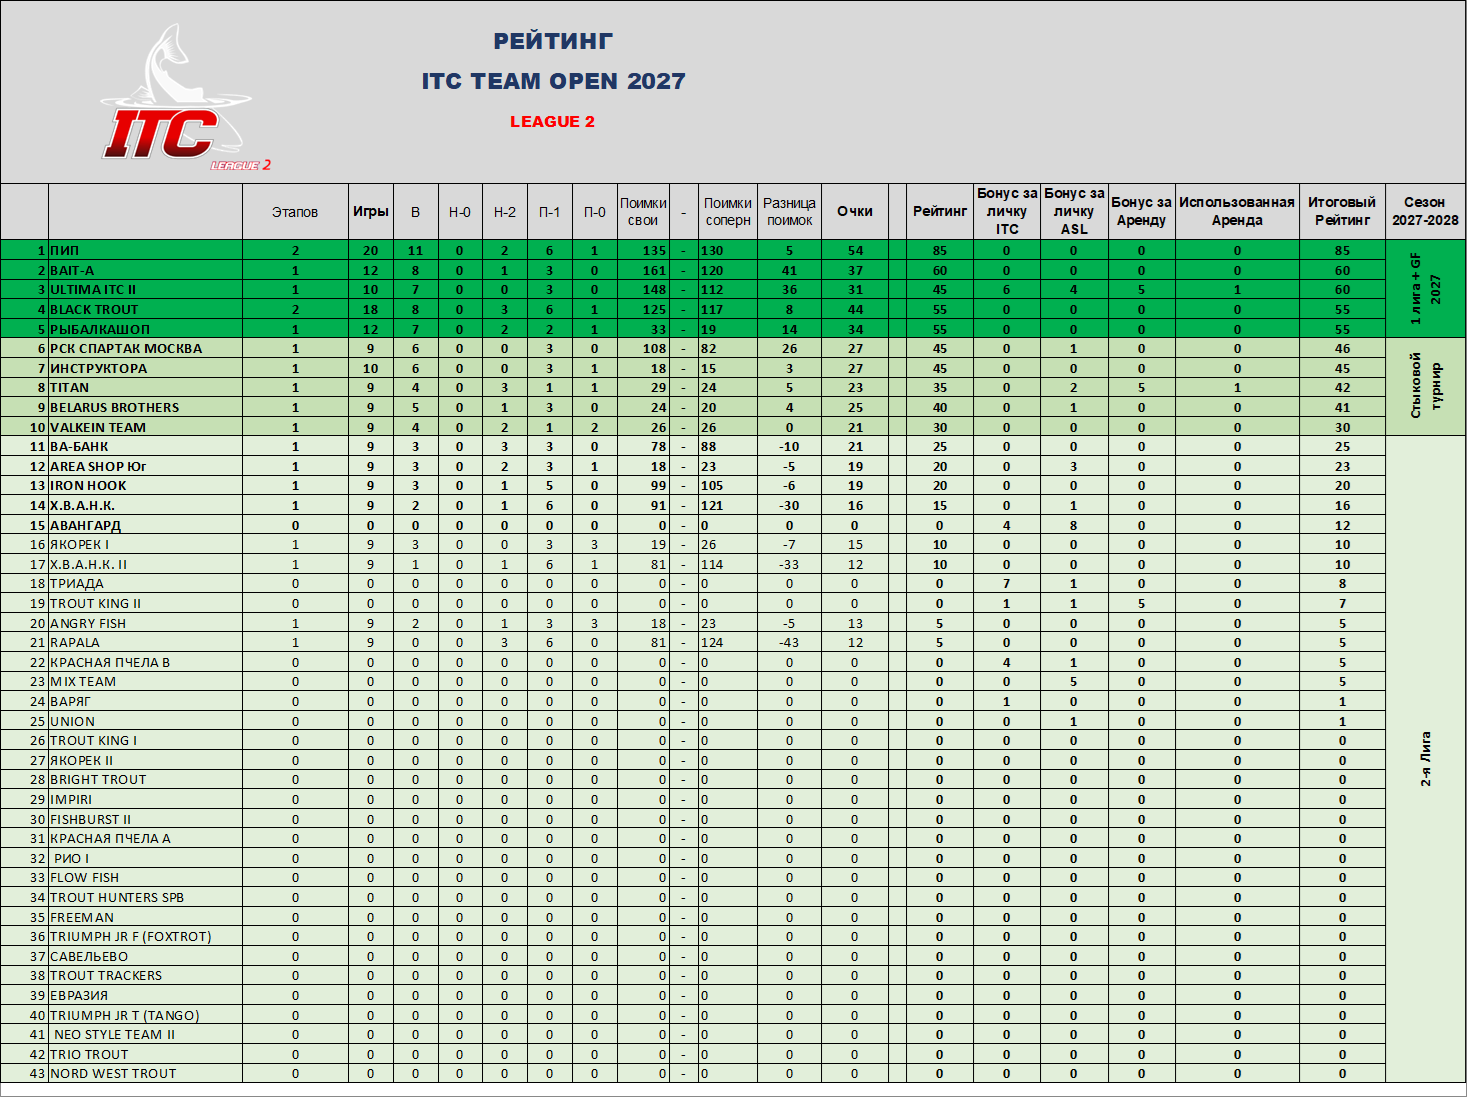
Task: Click the Очки column header
Action: (x=855, y=211)
